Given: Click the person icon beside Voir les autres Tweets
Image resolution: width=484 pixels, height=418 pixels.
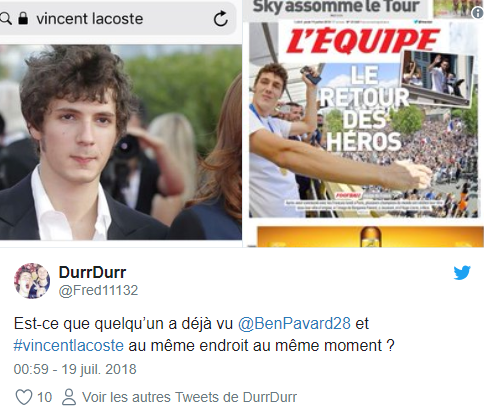Looking at the screenshot, I should (69, 397).
